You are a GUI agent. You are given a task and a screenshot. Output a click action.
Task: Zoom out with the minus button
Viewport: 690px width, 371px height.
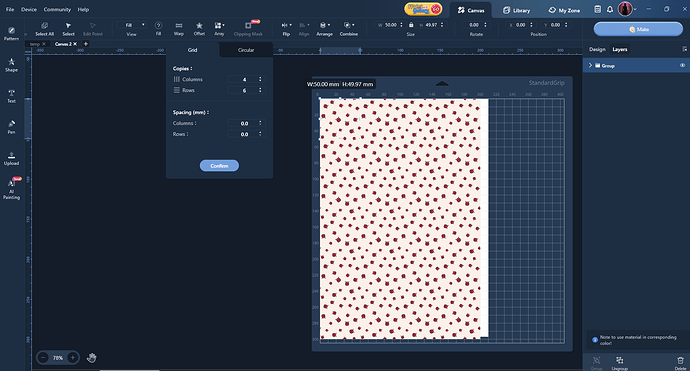point(43,358)
